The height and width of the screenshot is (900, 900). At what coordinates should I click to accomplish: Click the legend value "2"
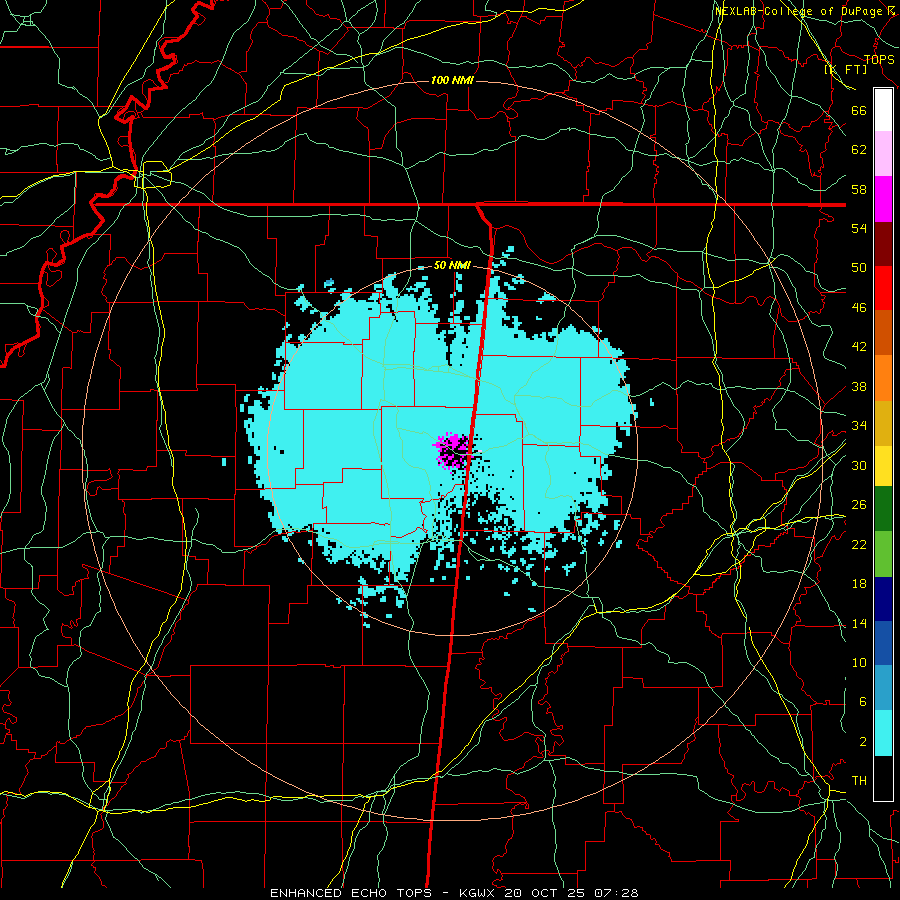(x=863, y=742)
